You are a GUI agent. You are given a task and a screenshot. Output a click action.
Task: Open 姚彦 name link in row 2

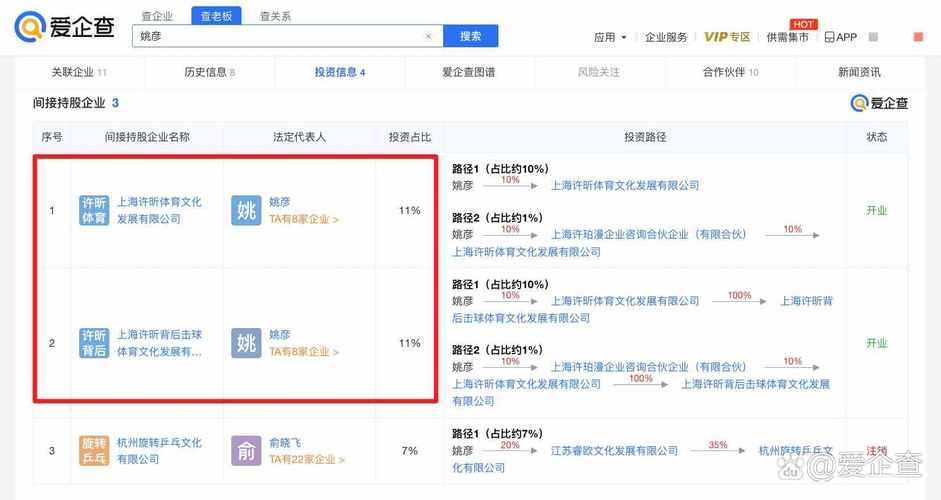coord(280,334)
